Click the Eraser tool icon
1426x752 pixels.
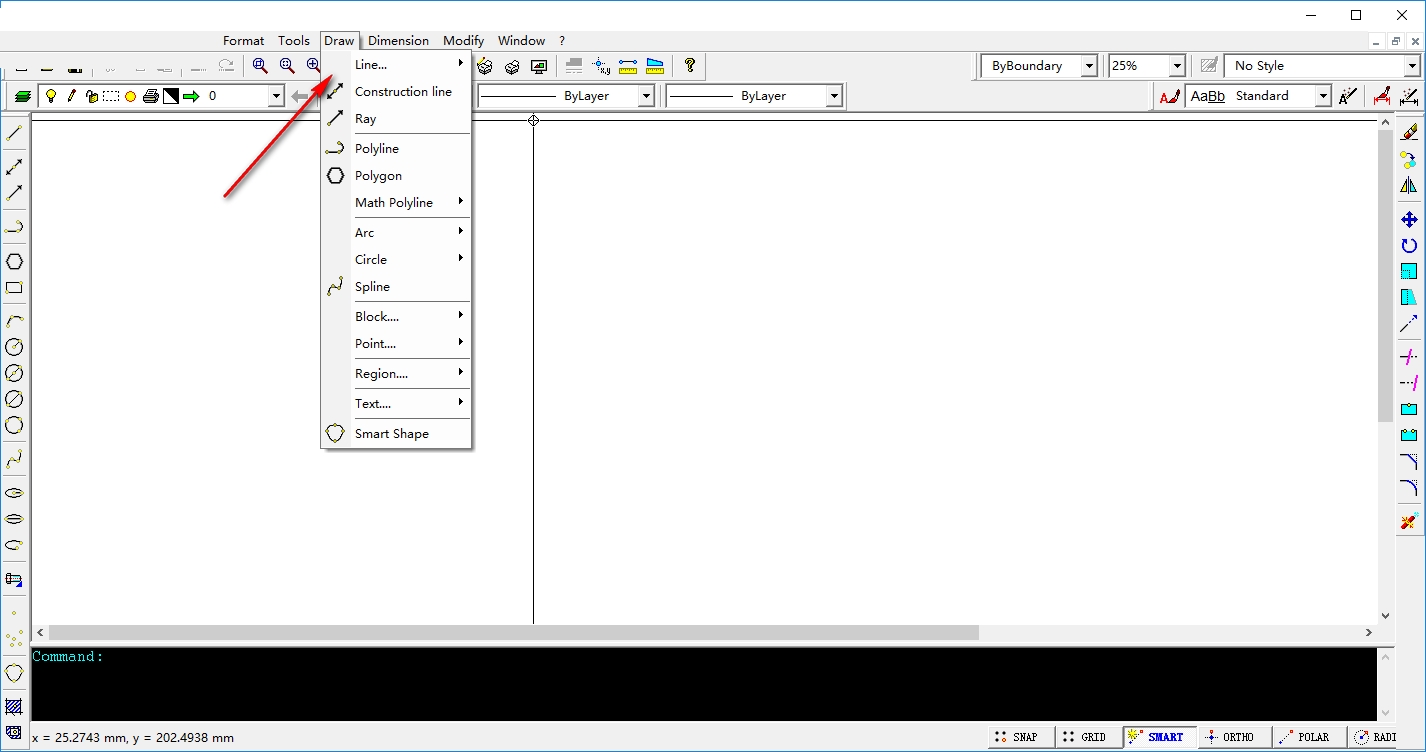coord(1409,132)
